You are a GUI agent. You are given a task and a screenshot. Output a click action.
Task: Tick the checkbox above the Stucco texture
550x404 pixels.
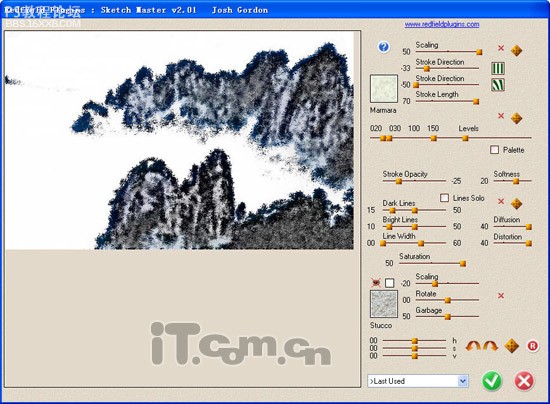[x=390, y=283]
